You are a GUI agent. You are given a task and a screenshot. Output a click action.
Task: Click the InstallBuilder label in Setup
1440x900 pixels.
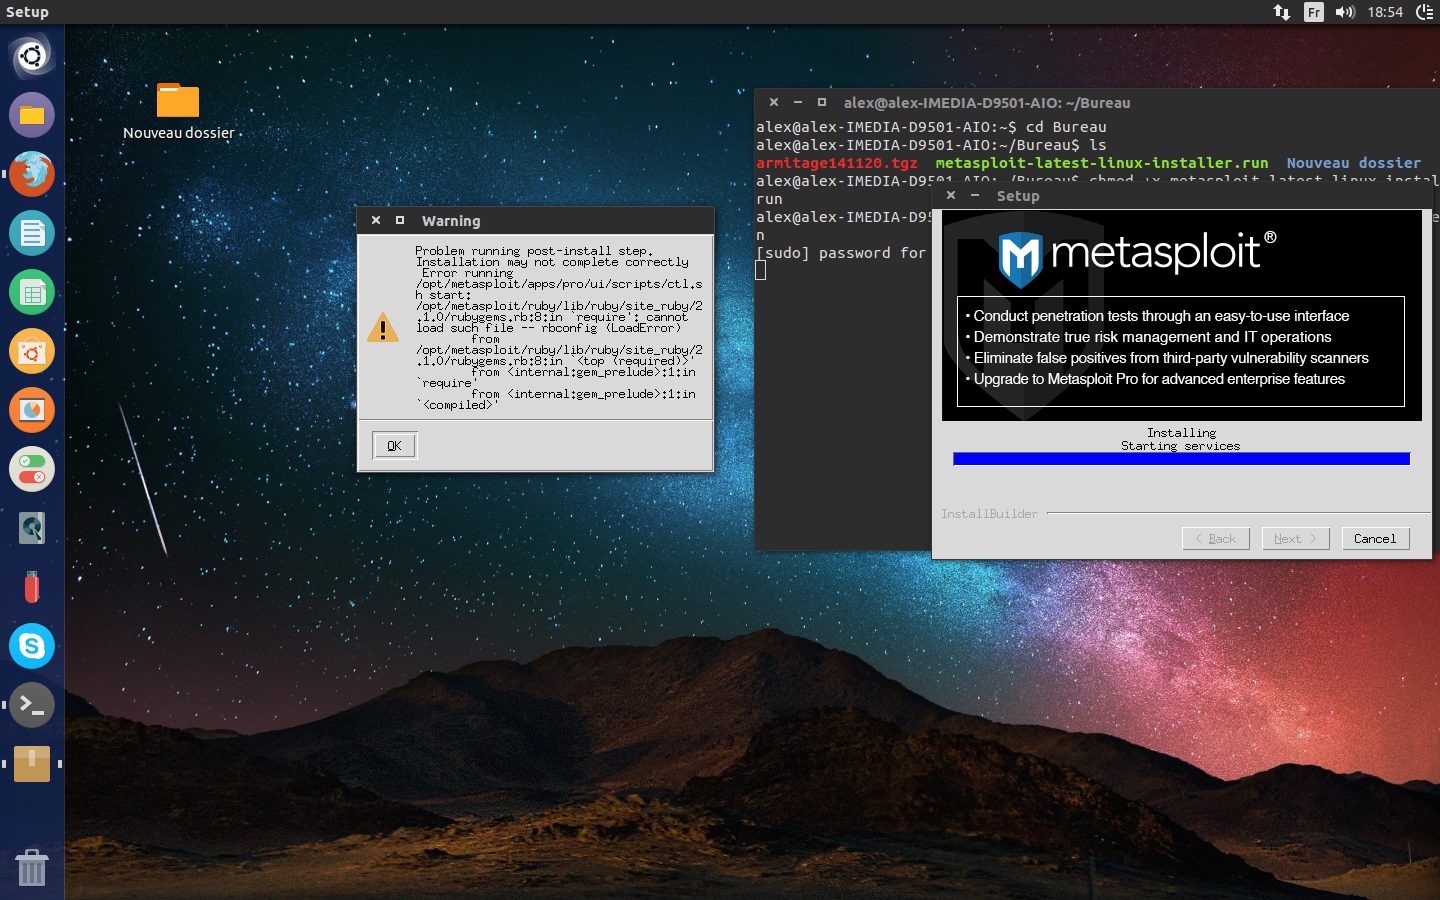click(x=989, y=514)
